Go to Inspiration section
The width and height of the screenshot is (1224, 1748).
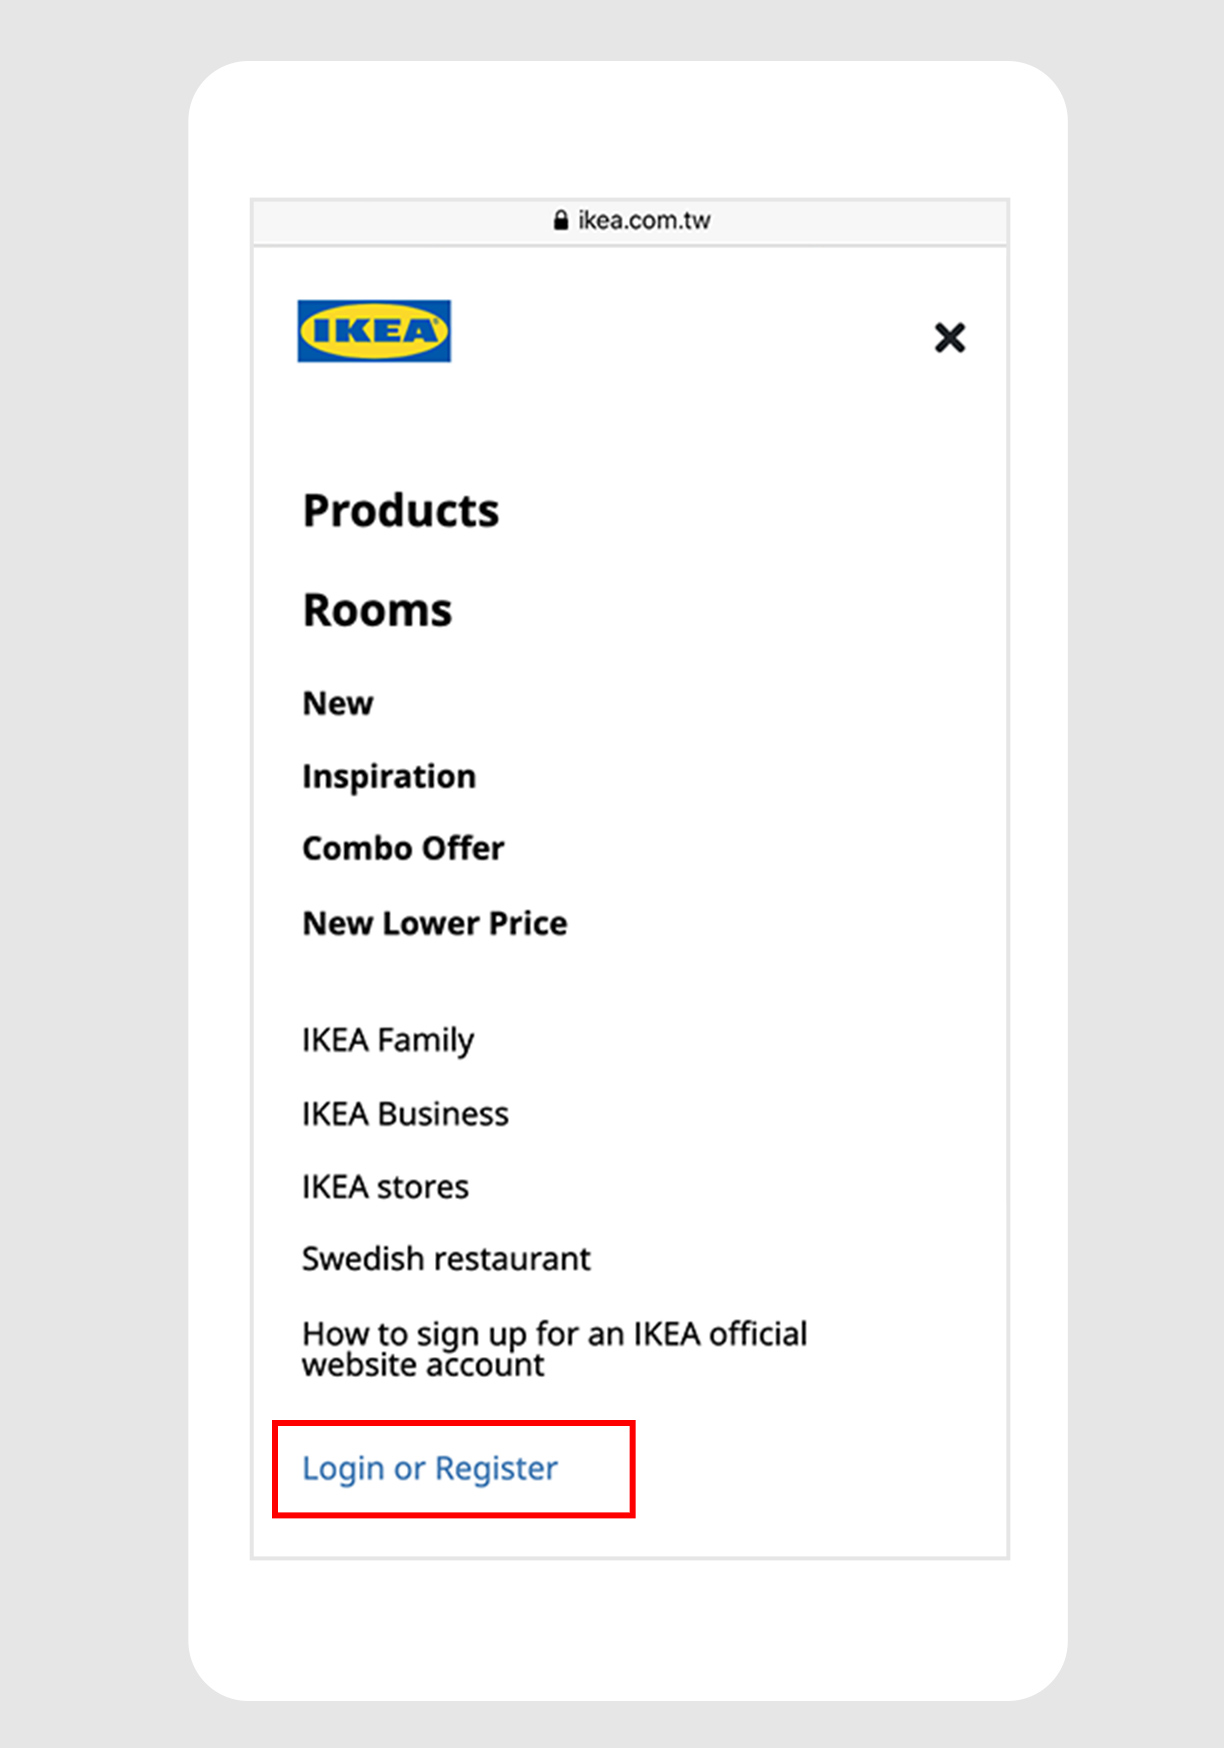(x=389, y=776)
